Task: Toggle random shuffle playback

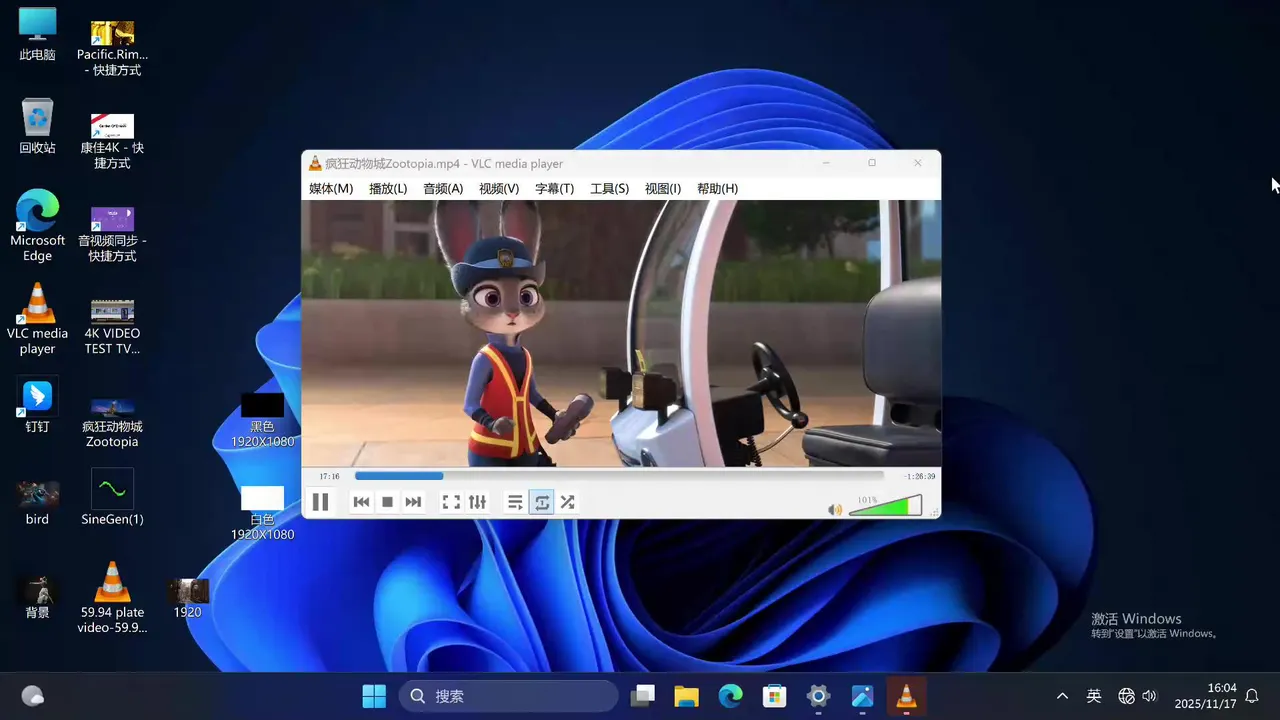Action: [x=568, y=502]
